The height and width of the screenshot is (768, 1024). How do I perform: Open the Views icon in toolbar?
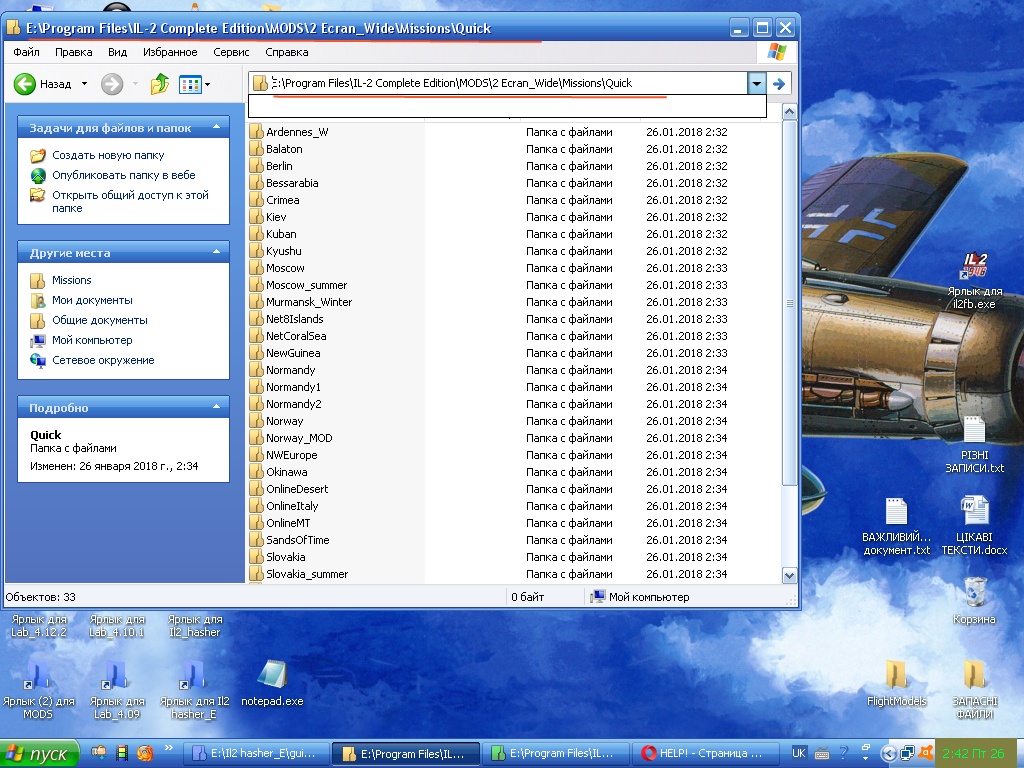point(190,84)
